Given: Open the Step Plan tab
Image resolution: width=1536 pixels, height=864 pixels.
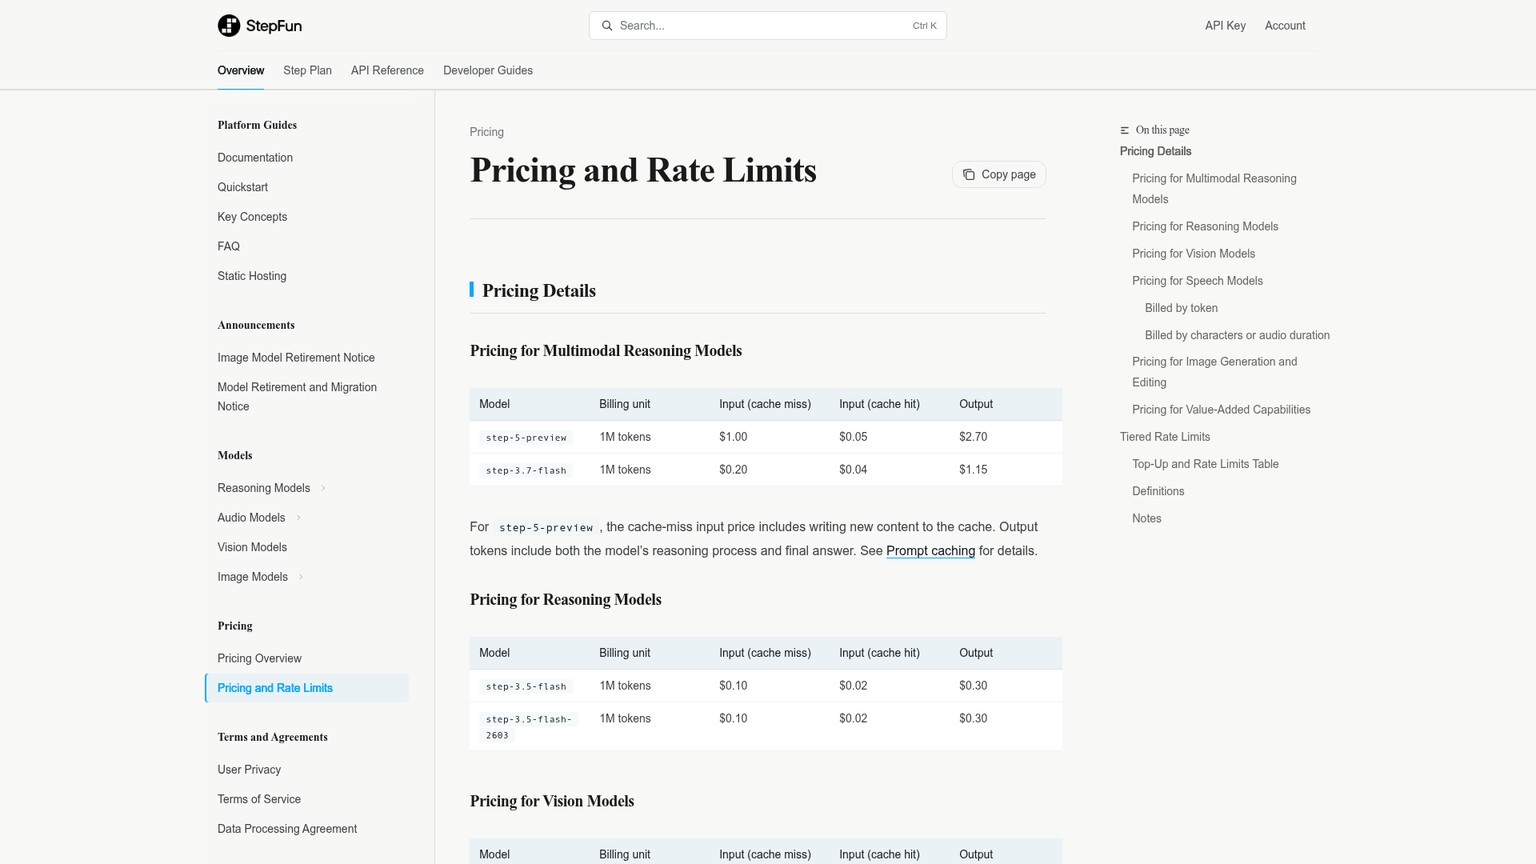Looking at the screenshot, I should pos(307,71).
